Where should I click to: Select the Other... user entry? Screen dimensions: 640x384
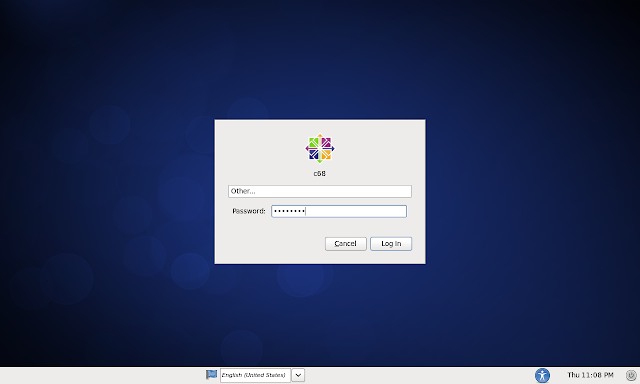[320, 191]
